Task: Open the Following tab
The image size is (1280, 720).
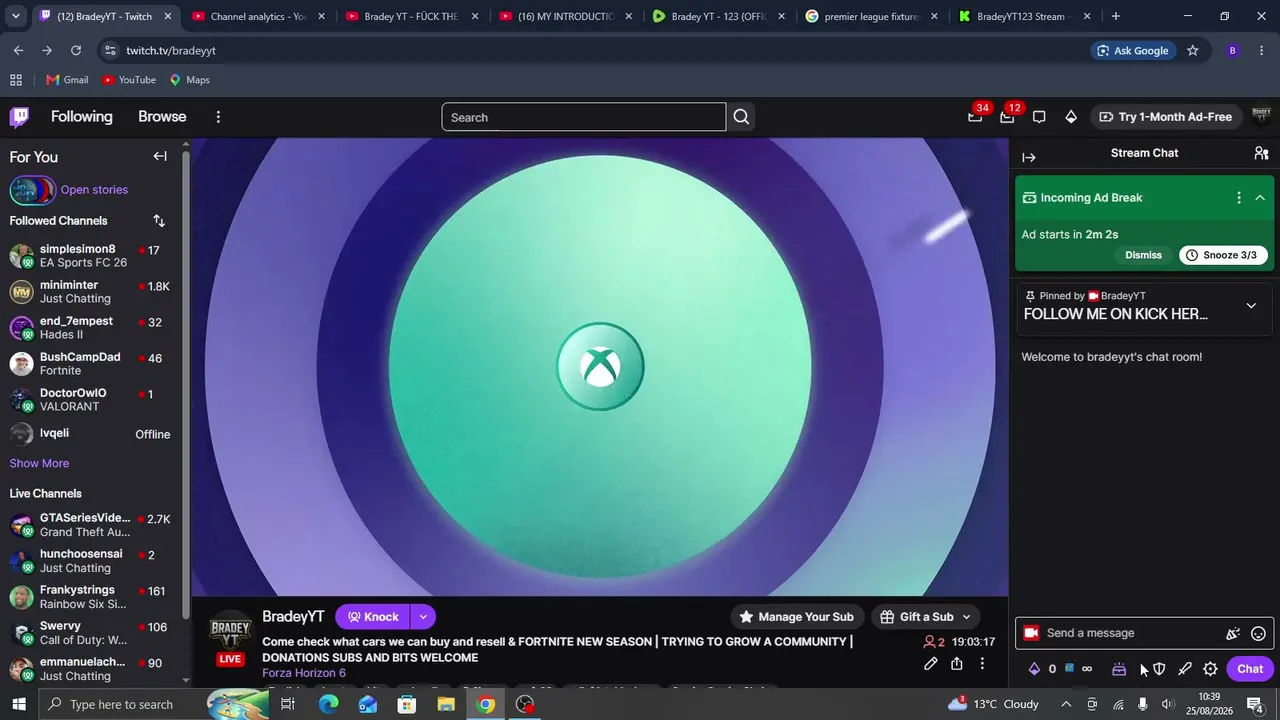Action: click(x=82, y=117)
